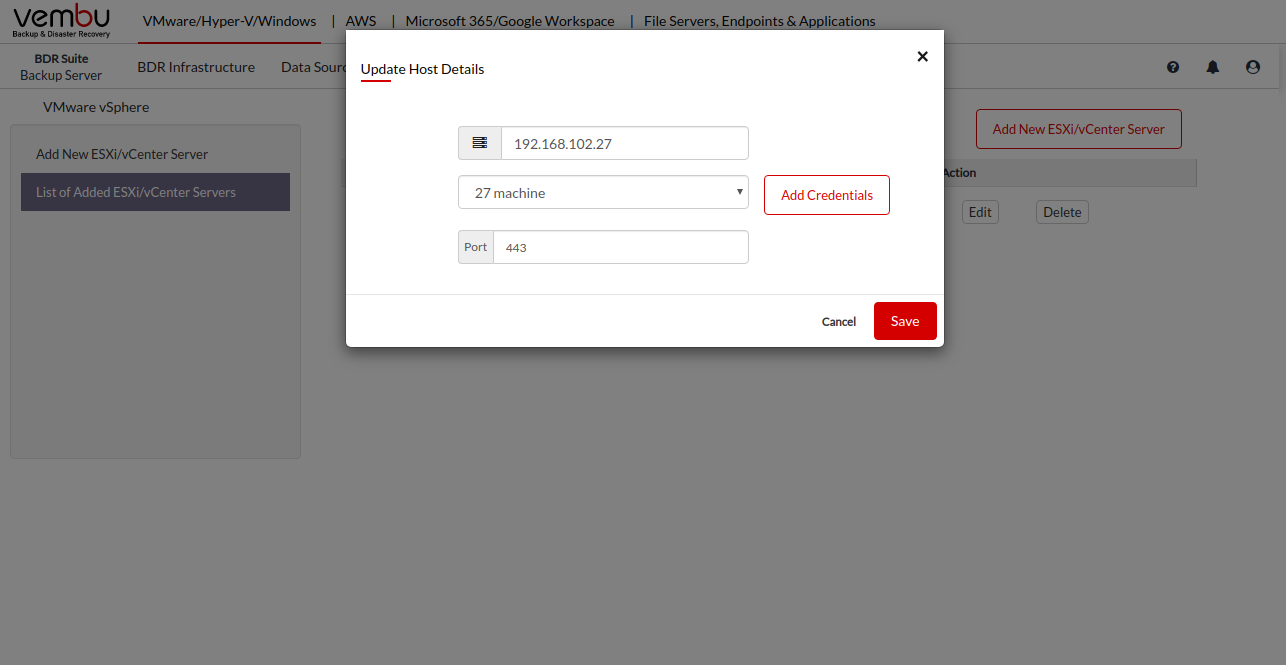Open File Servers, Endpoints & Applications tab
The width and height of the screenshot is (1286, 665).
[759, 21]
